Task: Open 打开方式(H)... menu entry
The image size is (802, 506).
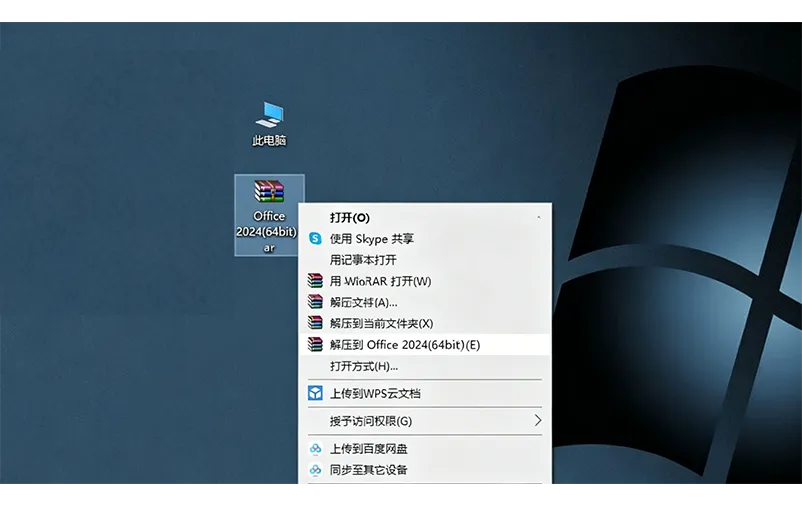Action: pyautogui.click(x=425, y=366)
